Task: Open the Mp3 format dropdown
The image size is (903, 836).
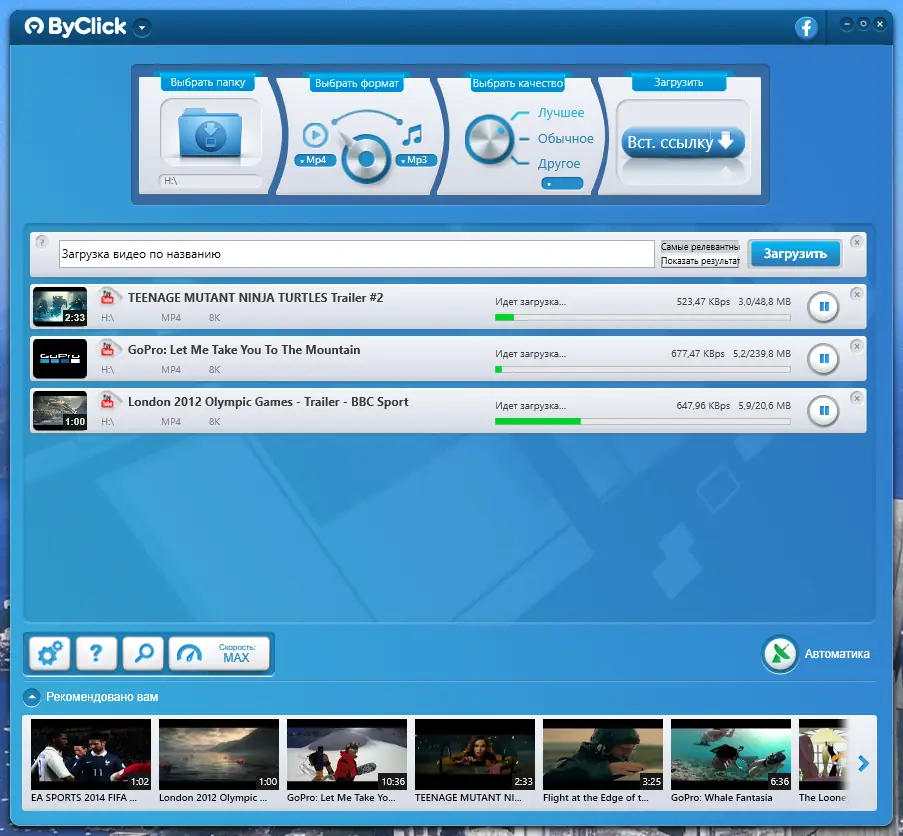Action: (416, 160)
